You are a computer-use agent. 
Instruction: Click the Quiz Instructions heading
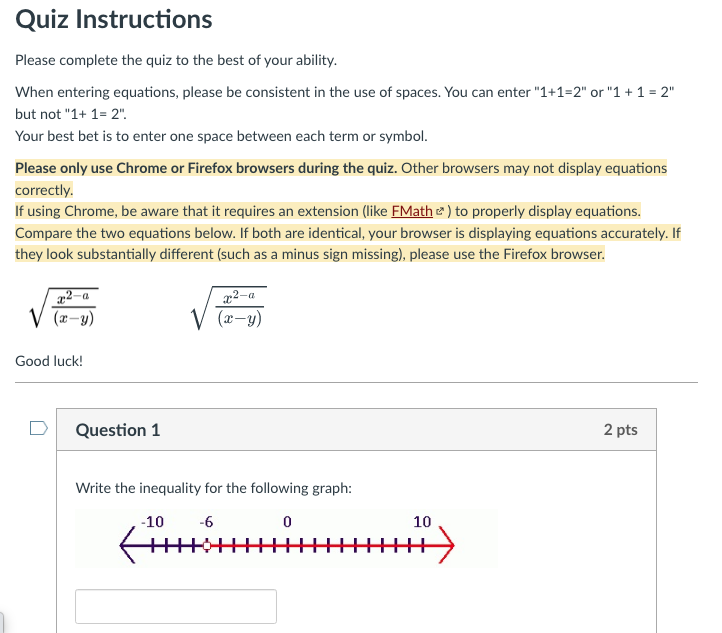coord(114,19)
